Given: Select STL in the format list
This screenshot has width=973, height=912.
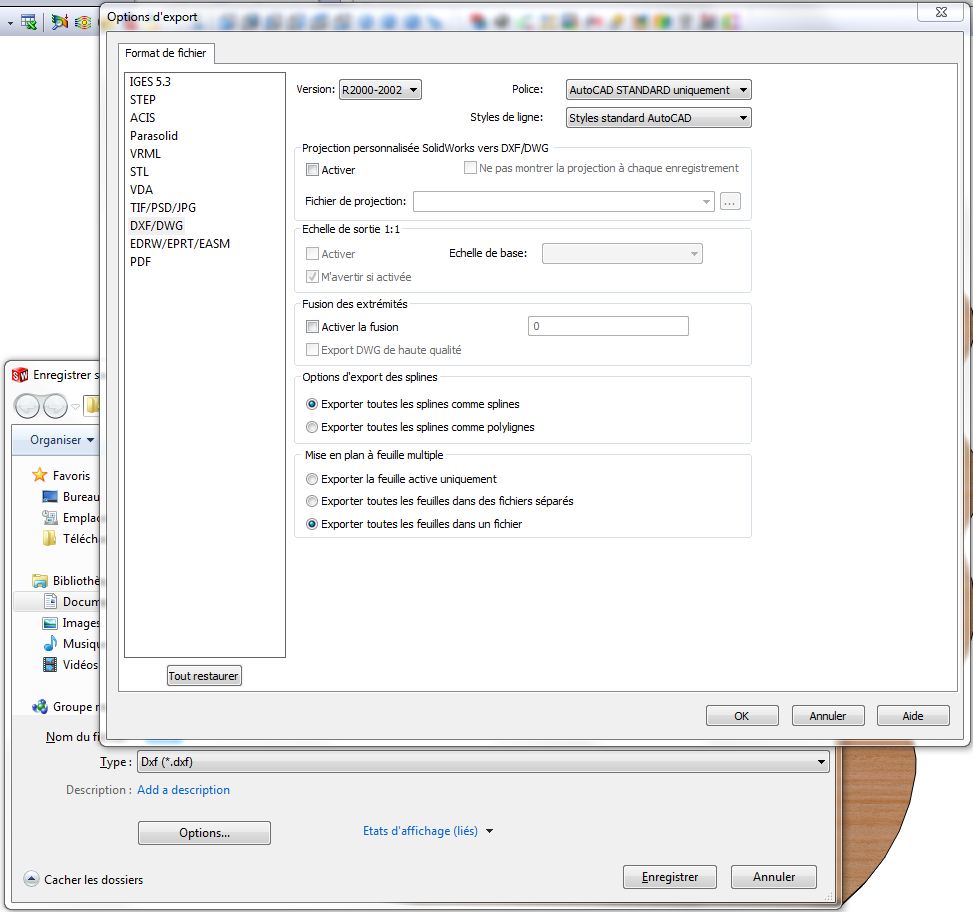Looking at the screenshot, I should [139, 172].
